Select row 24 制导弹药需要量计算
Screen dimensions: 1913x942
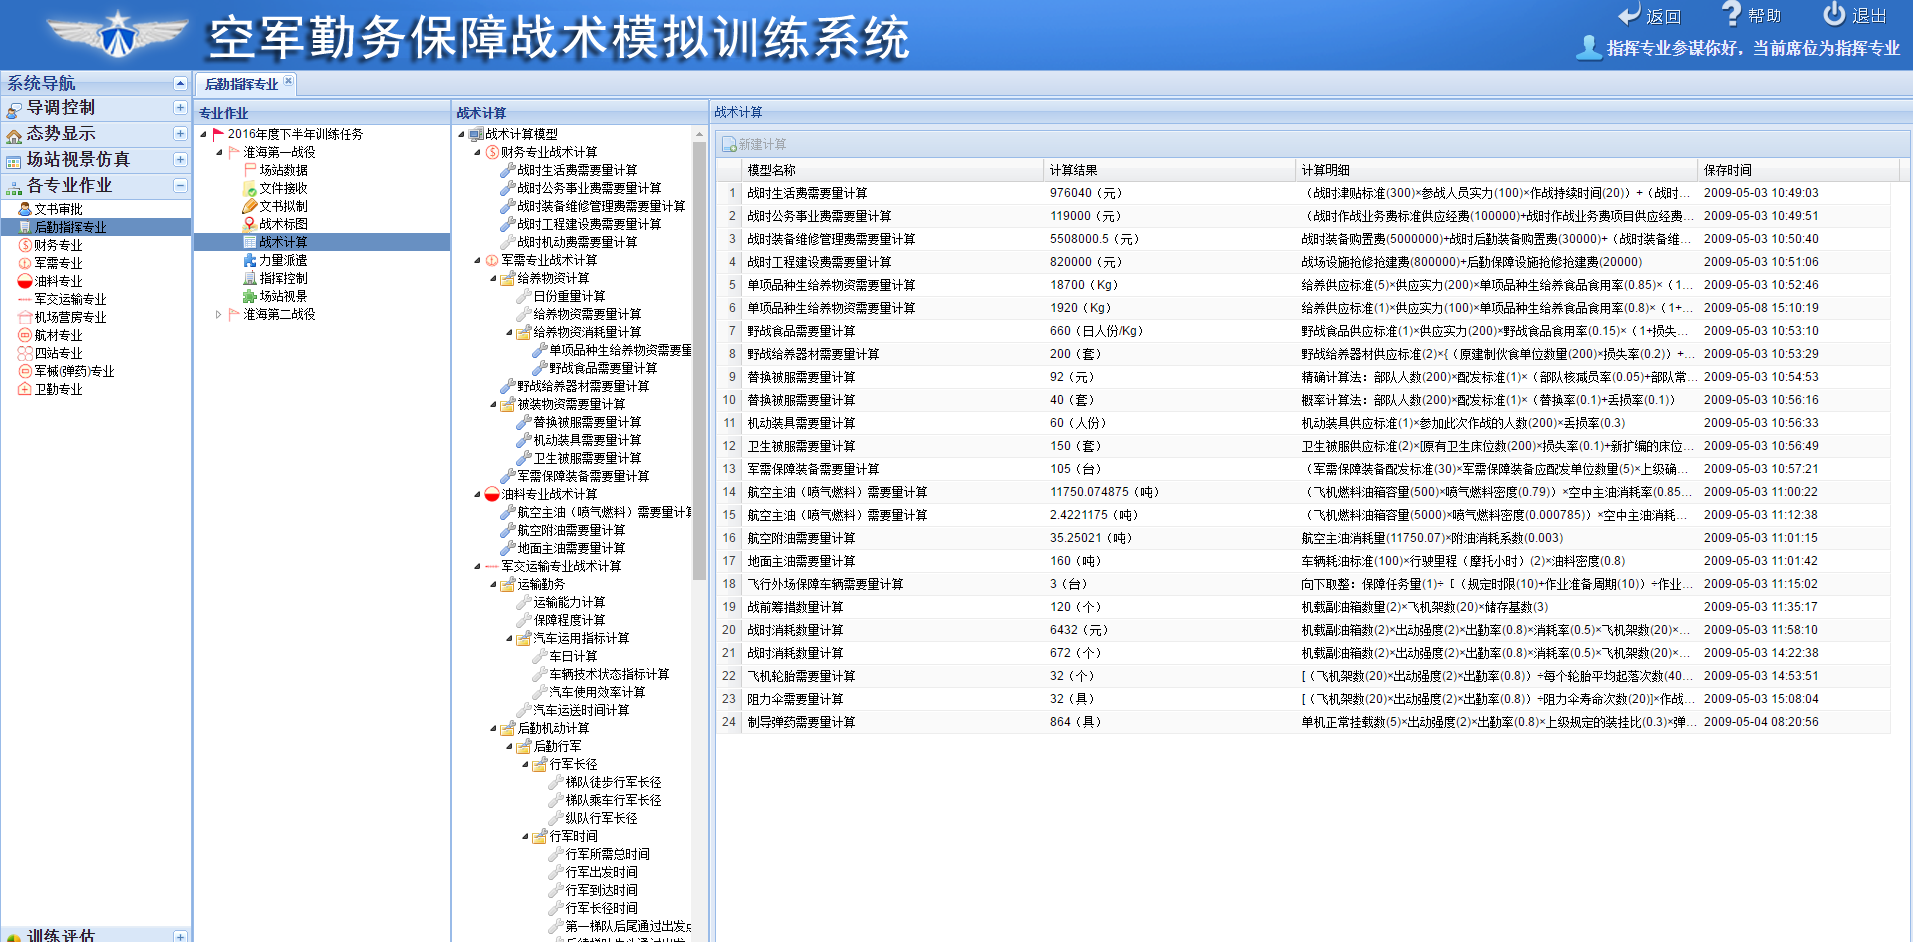tap(1303, 722)
